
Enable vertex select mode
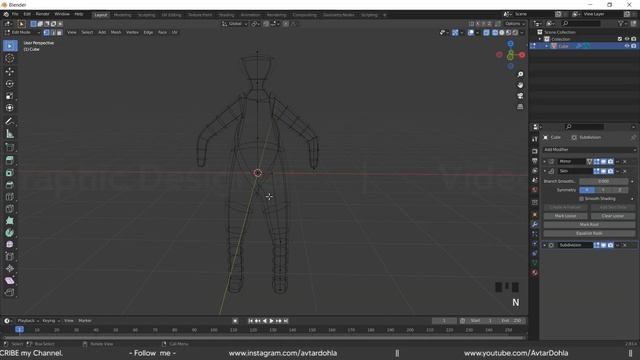47,32
